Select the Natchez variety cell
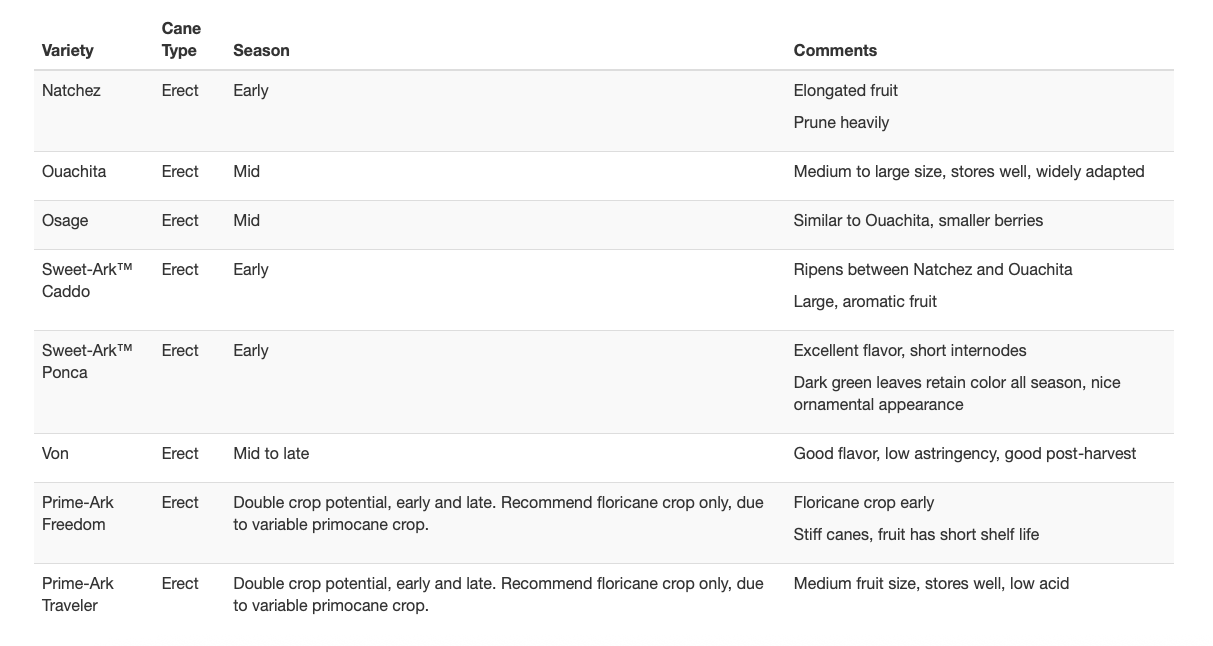The height and width of the screenshot is (646, 1213). coord(71,90)
